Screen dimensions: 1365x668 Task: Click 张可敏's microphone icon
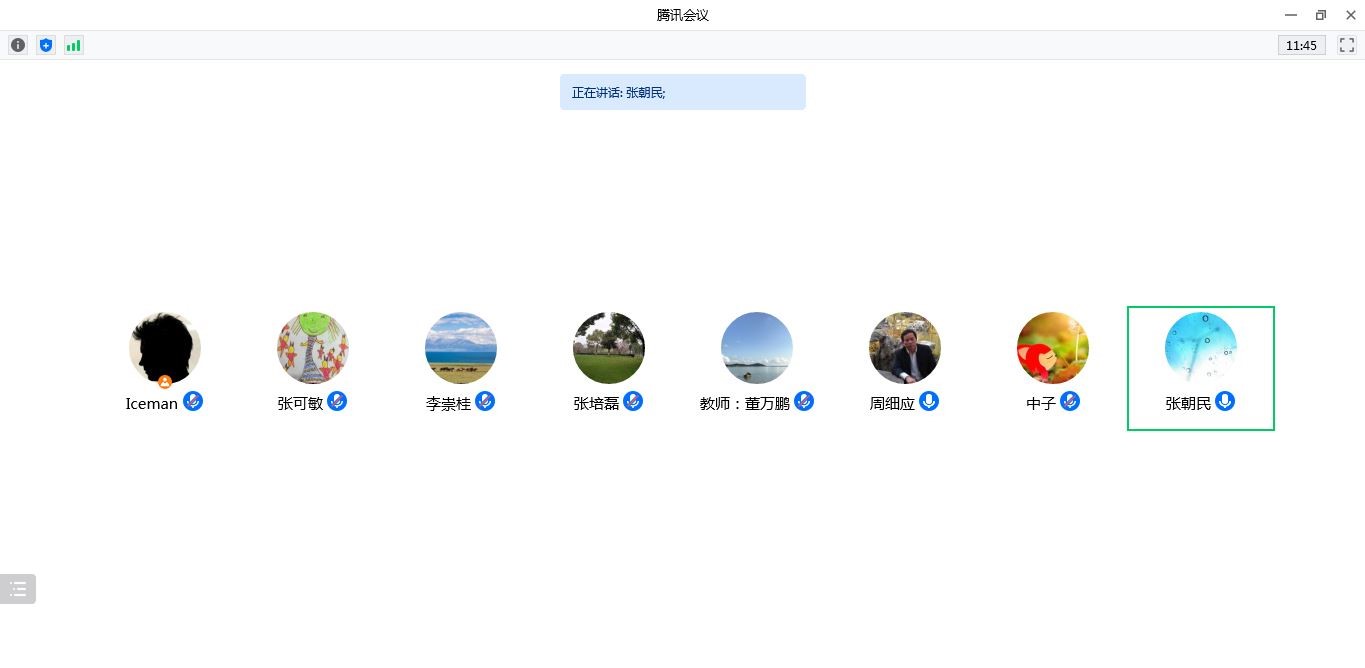[337, 402]
